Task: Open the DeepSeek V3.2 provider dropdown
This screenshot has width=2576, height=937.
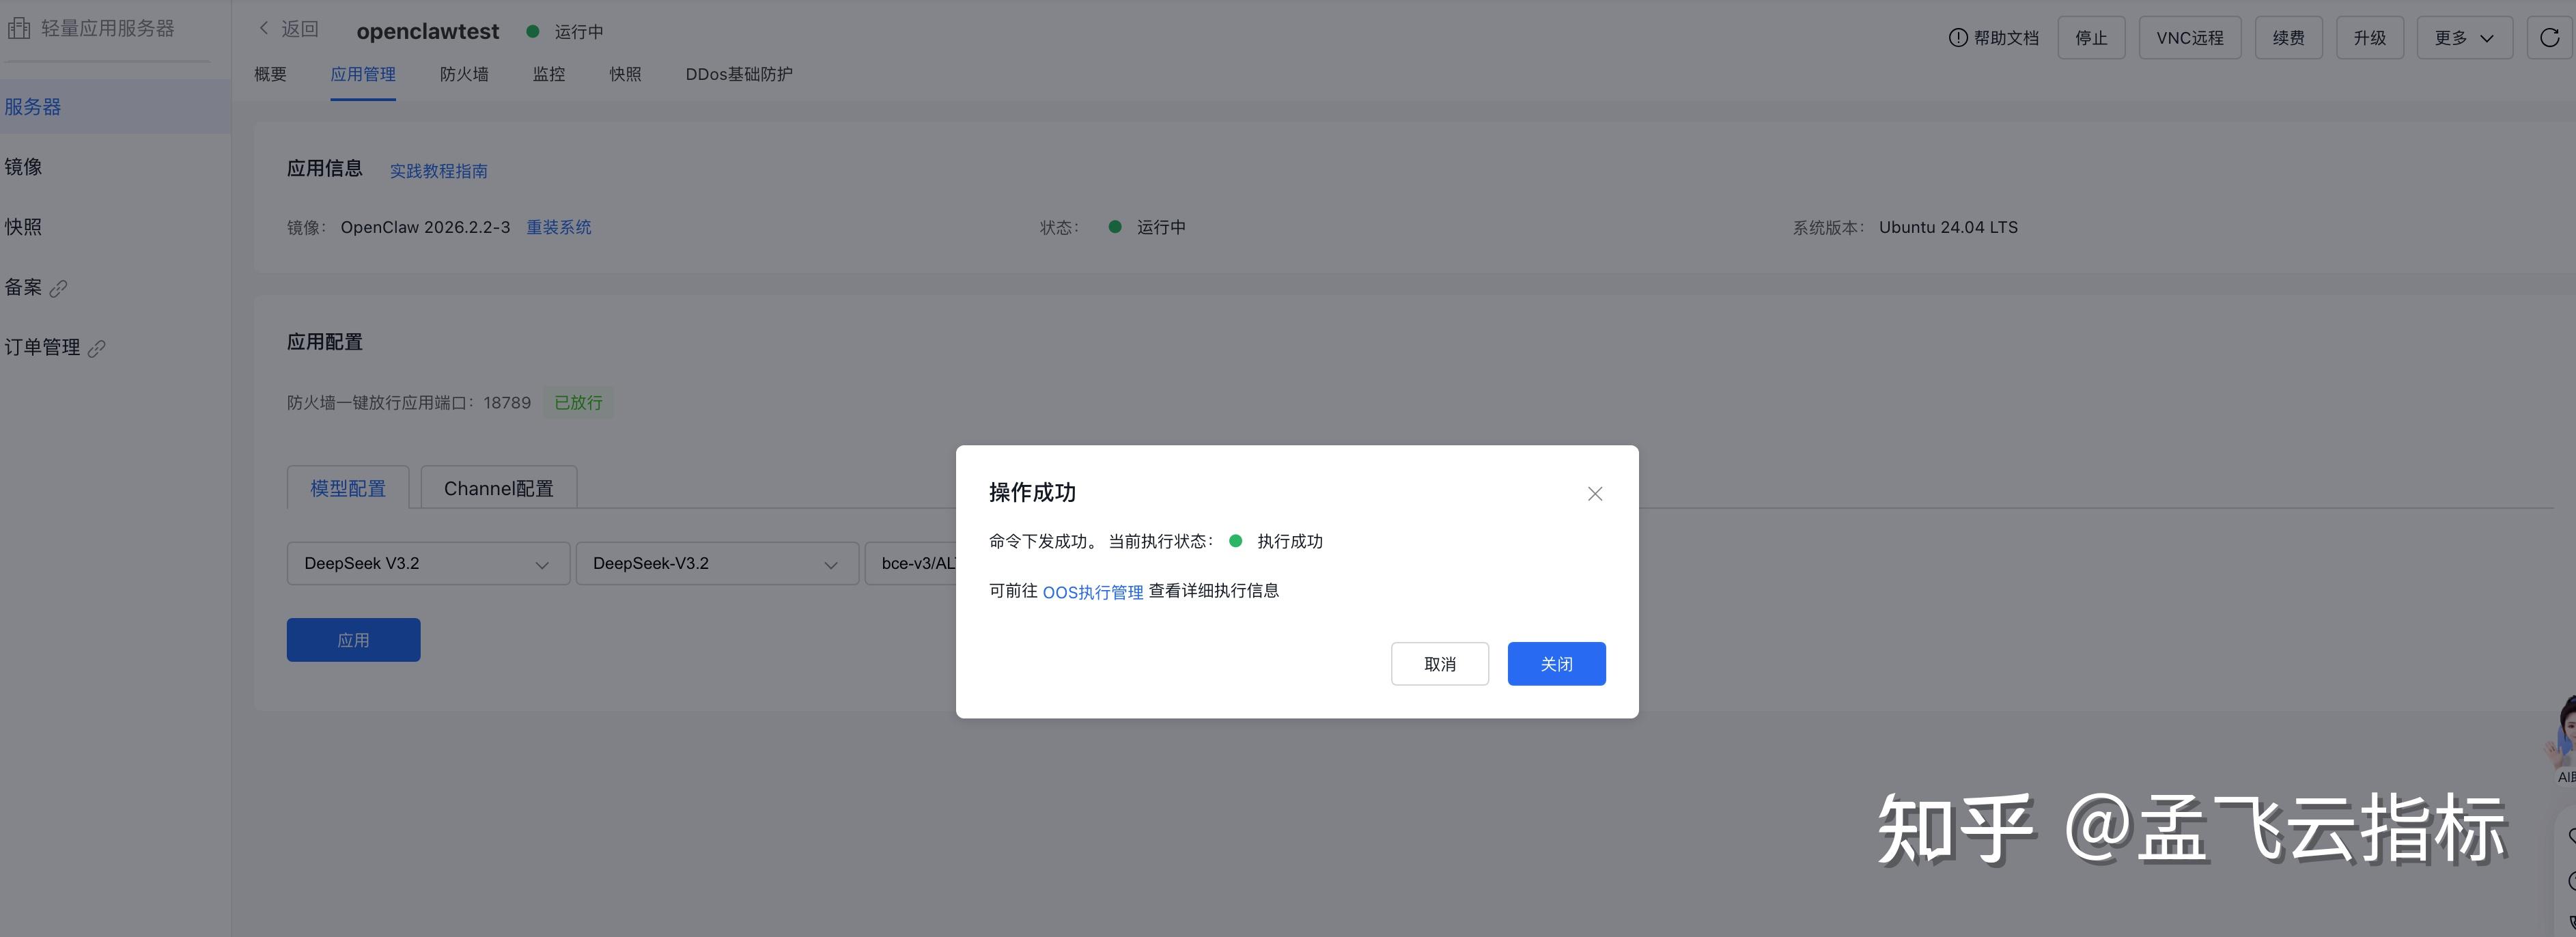Action: [427, 564]
